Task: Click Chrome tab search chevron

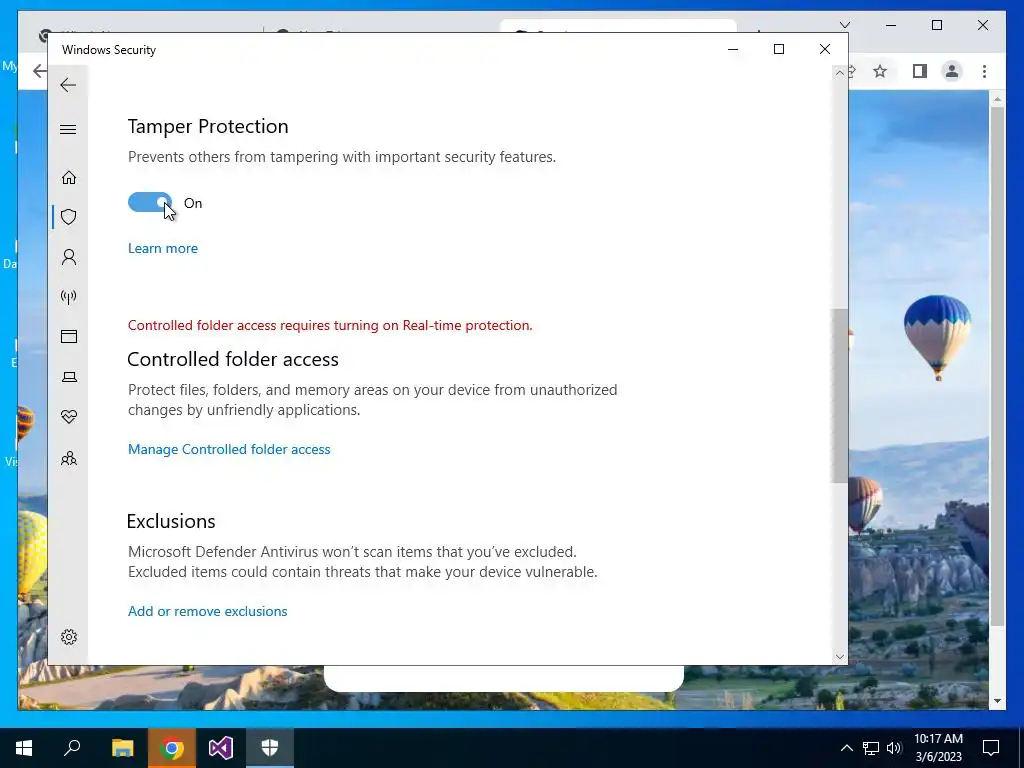Action: pos(844,25)
